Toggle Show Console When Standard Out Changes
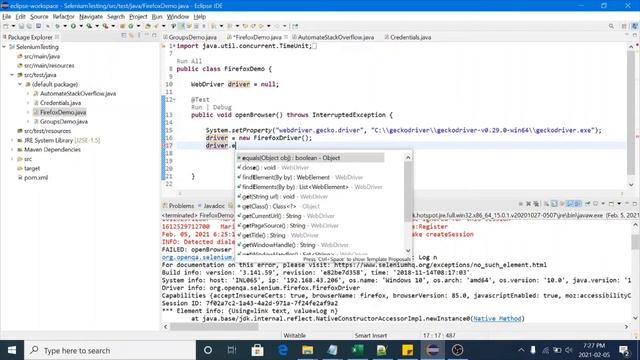The height and width of the screenshot is (360, 640). click(x=570, y=204)
